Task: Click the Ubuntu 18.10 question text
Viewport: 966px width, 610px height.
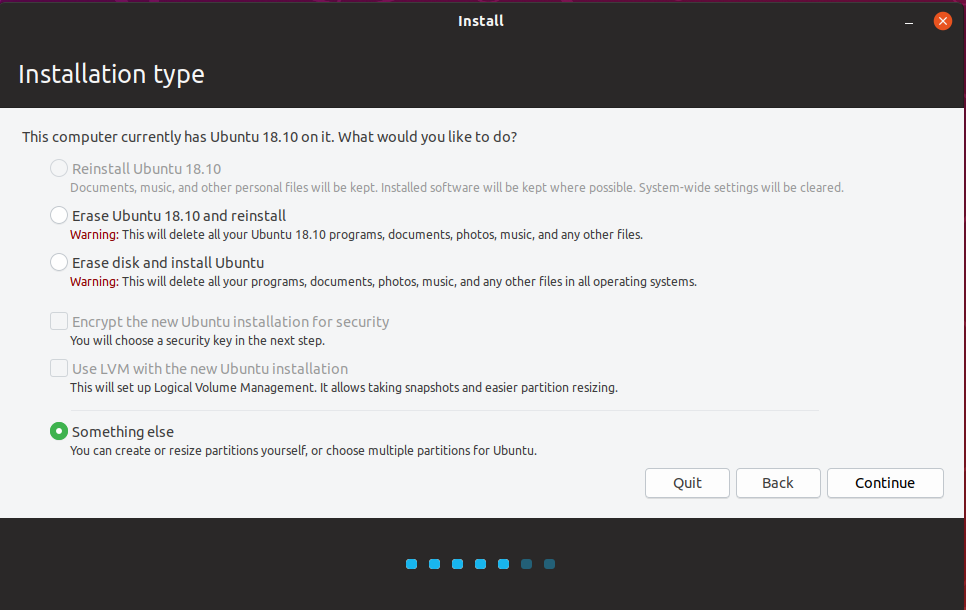Action: (x=269, y=136)
